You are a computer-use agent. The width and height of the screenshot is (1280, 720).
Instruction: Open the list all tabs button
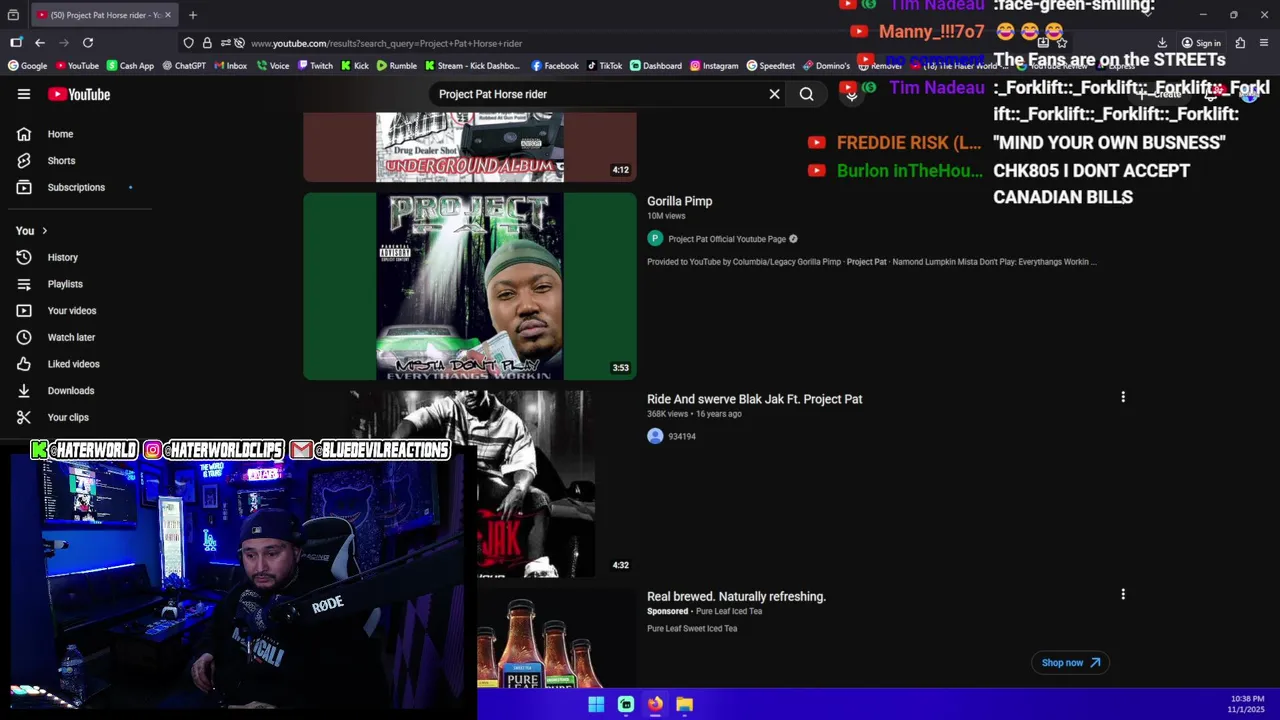13,15
